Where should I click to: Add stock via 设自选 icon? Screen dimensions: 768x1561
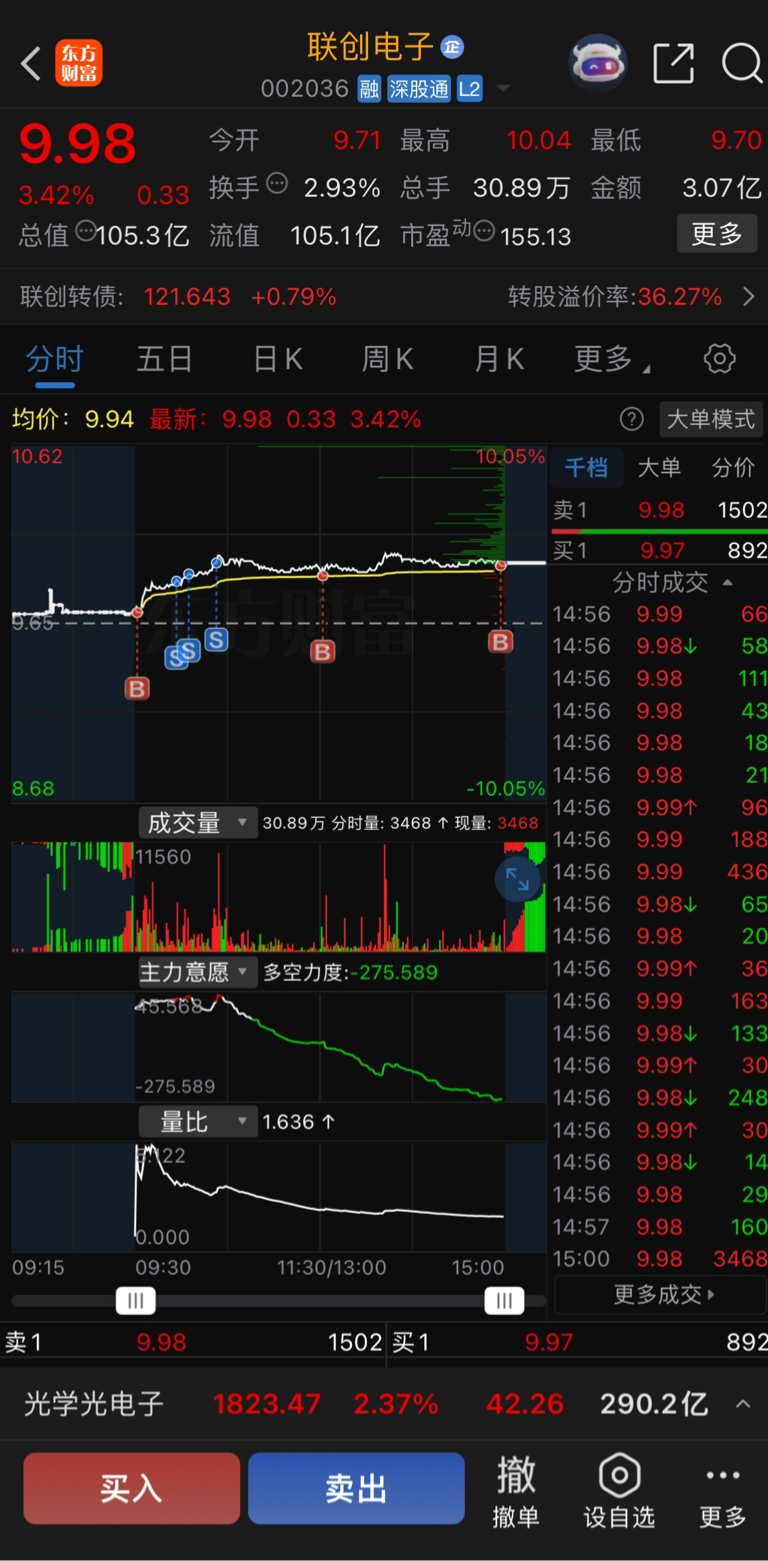(619, 1493)
